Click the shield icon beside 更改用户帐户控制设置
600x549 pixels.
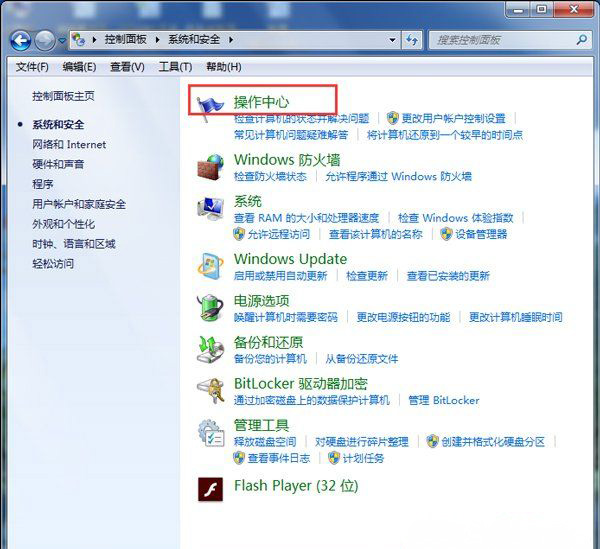(392, 118)
